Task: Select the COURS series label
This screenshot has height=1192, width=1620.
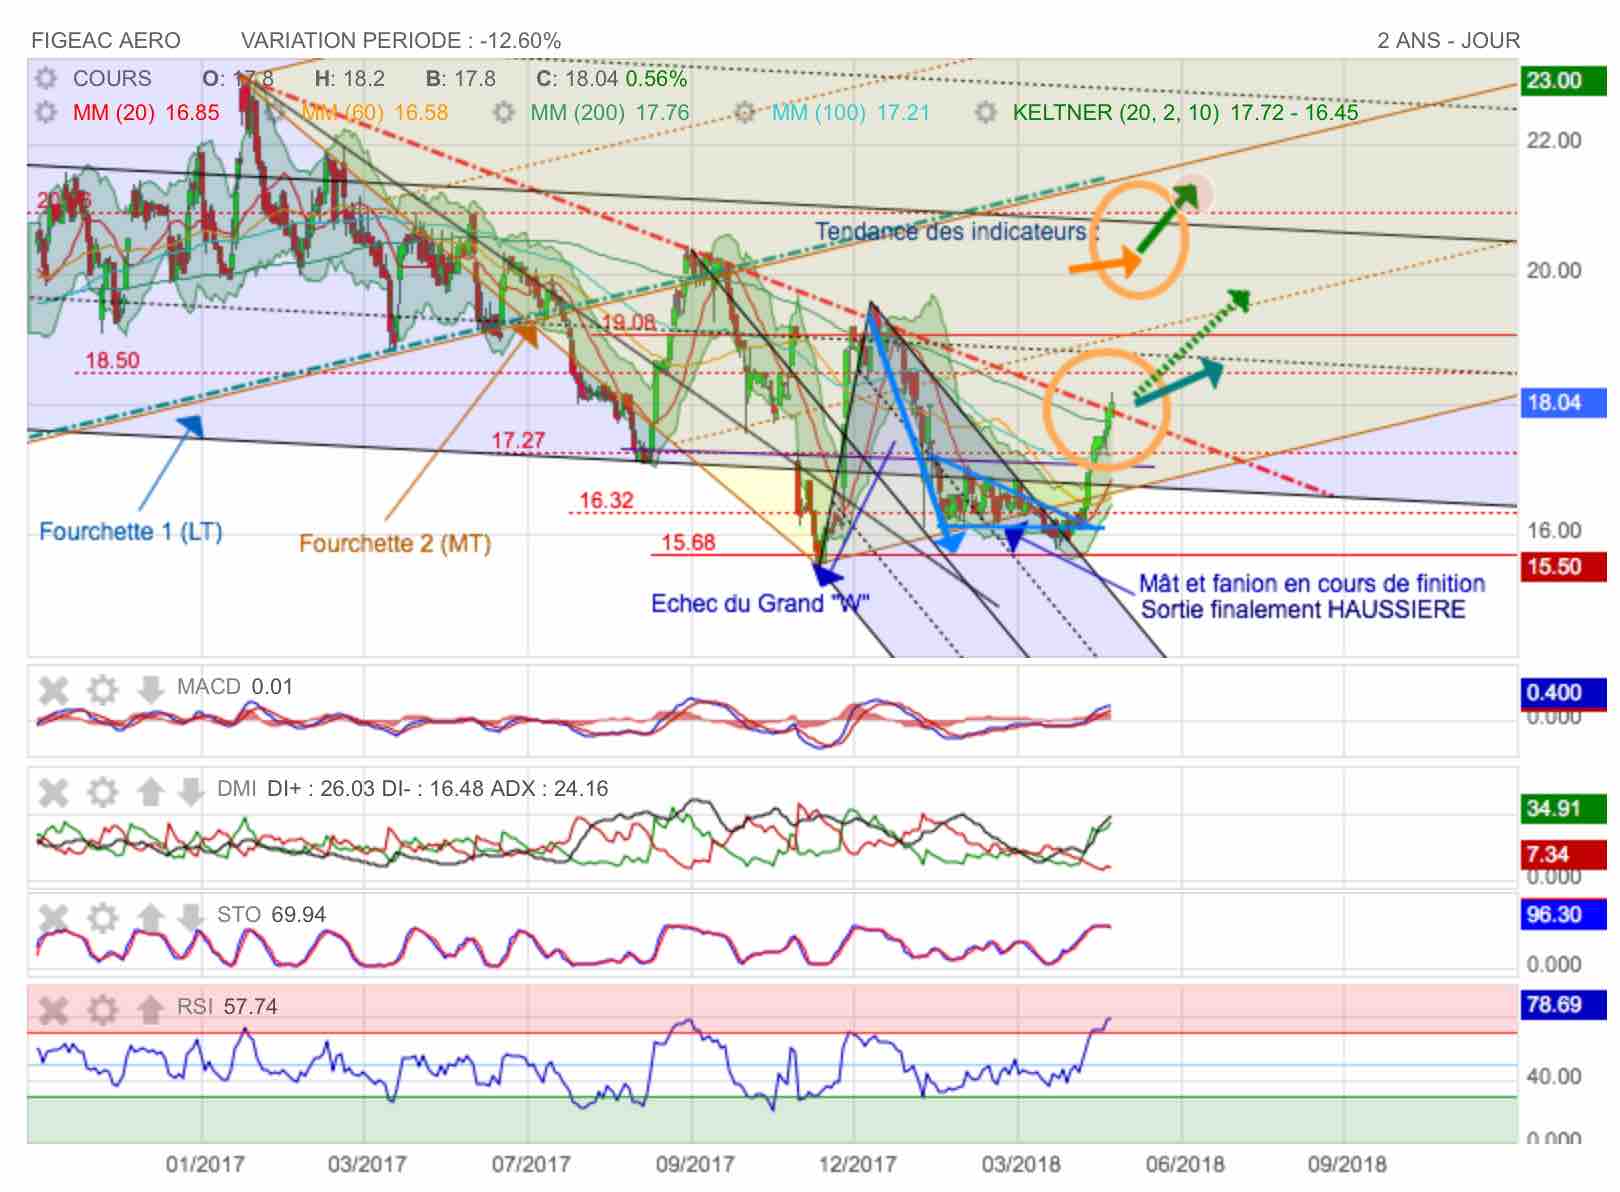Action: [x=112, y=79]
